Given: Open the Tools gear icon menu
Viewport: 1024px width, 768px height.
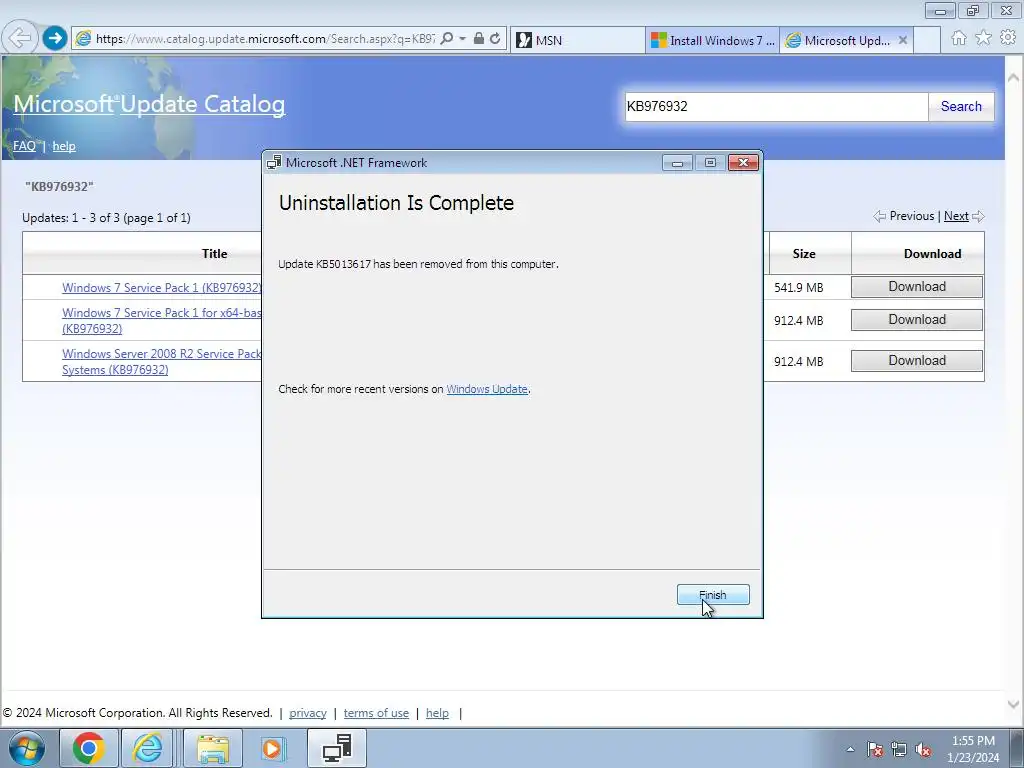Looking at the screenshot, I should (1008, 39).
